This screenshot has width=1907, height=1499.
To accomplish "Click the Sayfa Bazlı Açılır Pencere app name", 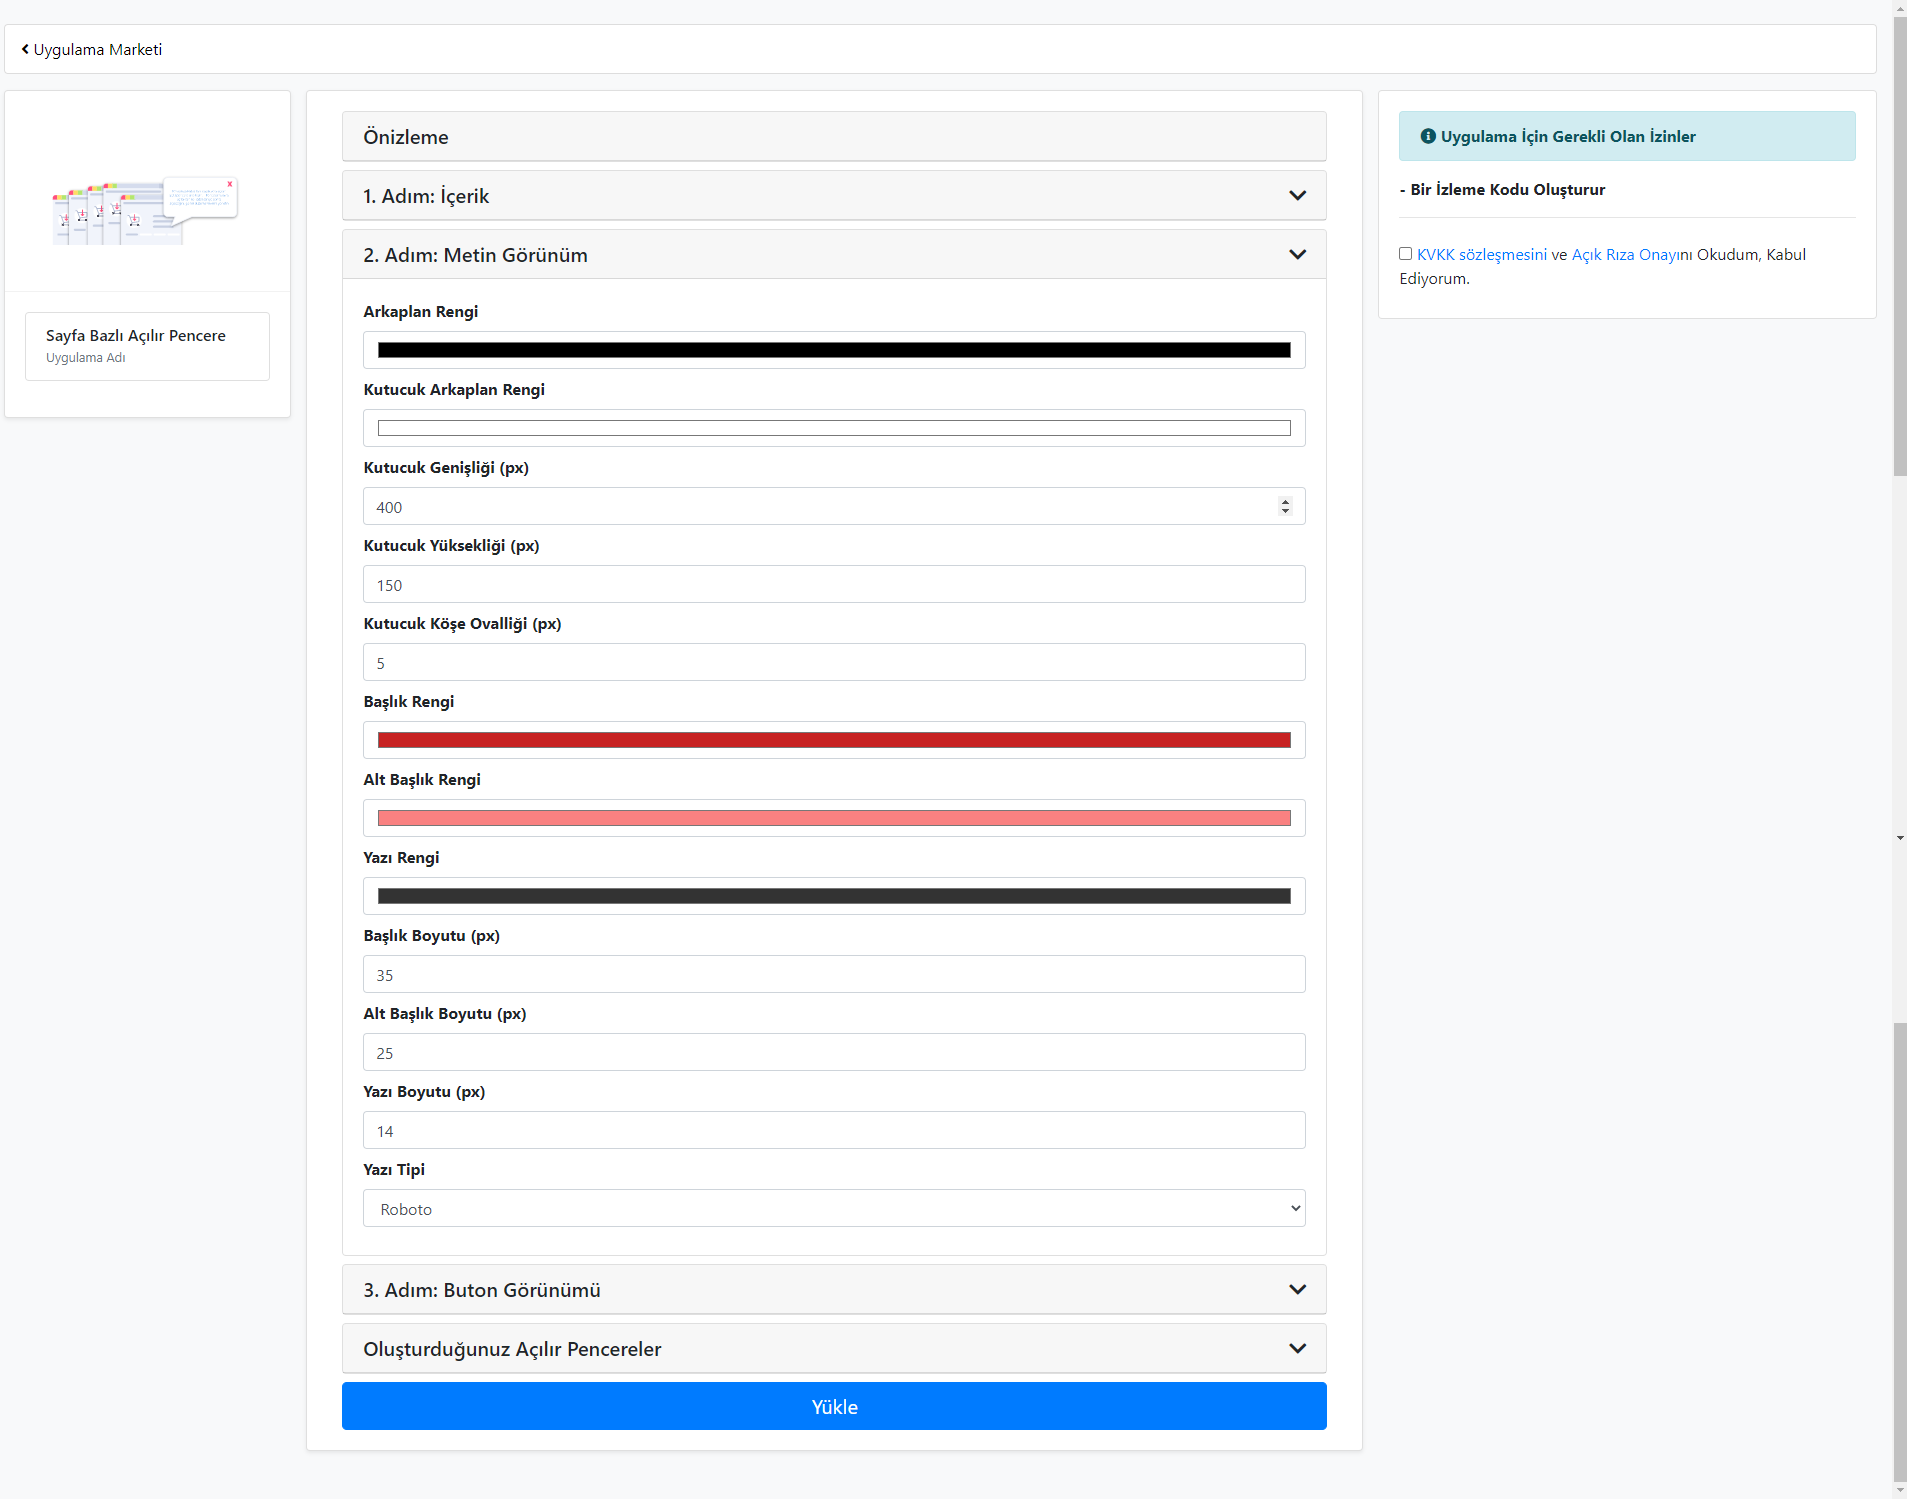I will pos(136,335).
